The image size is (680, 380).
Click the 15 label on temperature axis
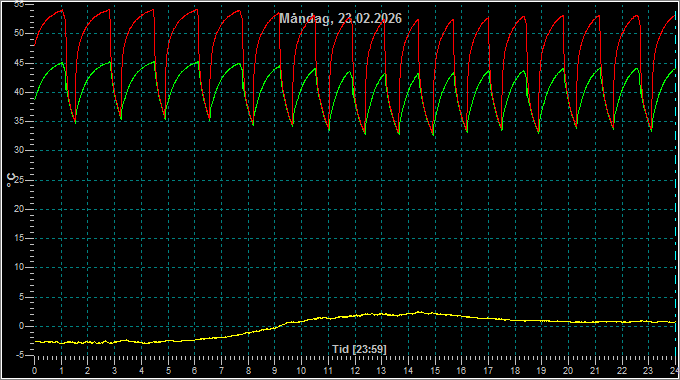tap(19, 238)
